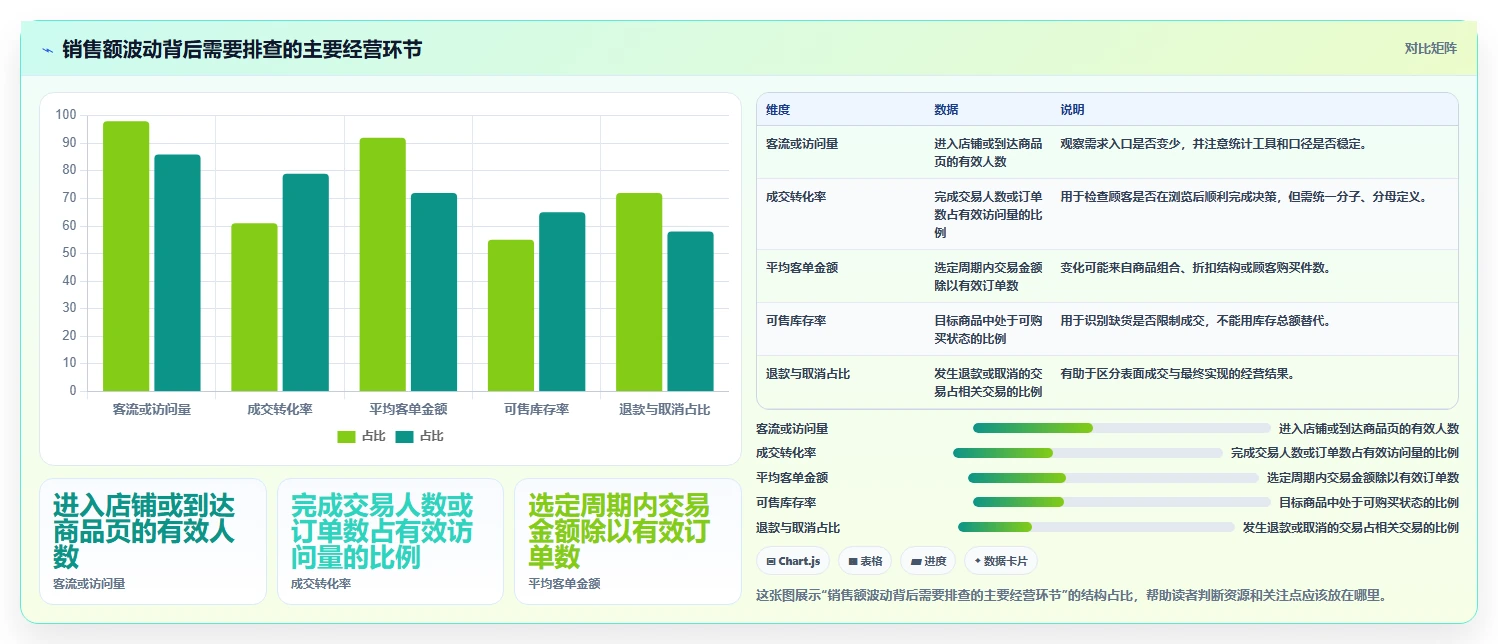Click the 客流或访问量 label in the progress list
The height and width of the screenshot is (644, 1498).
click(792, 428)
